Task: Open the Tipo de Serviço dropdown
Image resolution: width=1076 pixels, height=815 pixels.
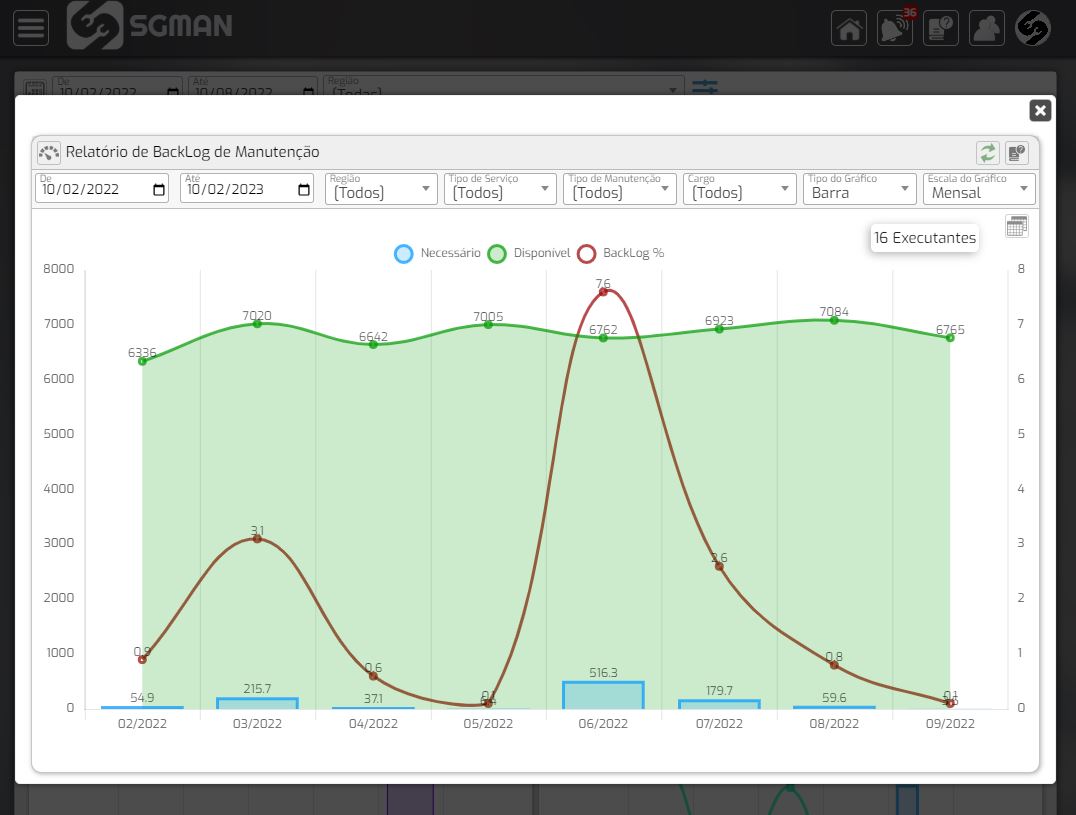Action: (x=500, y=189)
